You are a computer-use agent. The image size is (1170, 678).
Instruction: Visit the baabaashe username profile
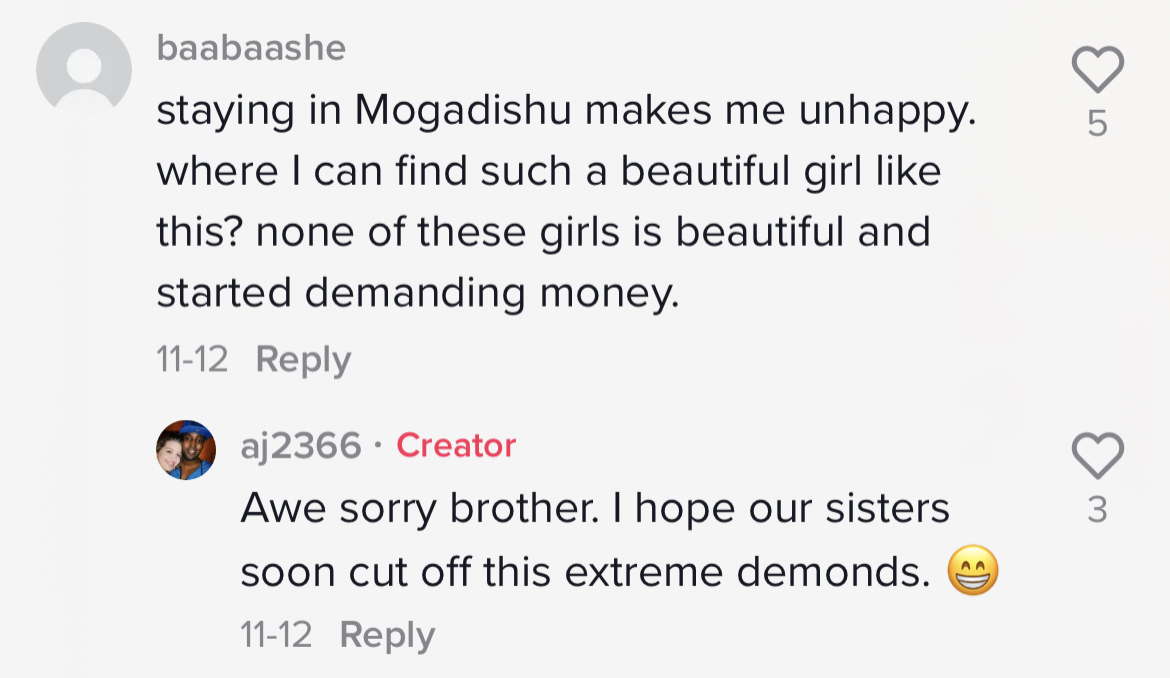tap(251, 48)
